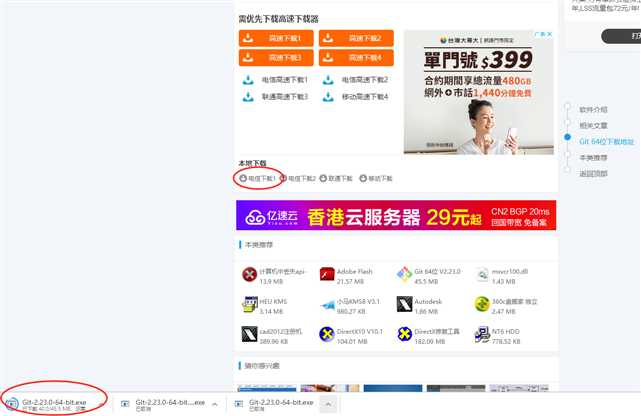Click the 移动下载 local download link
The width and height of the screenshot is (641, 416).
coord(376,178)
